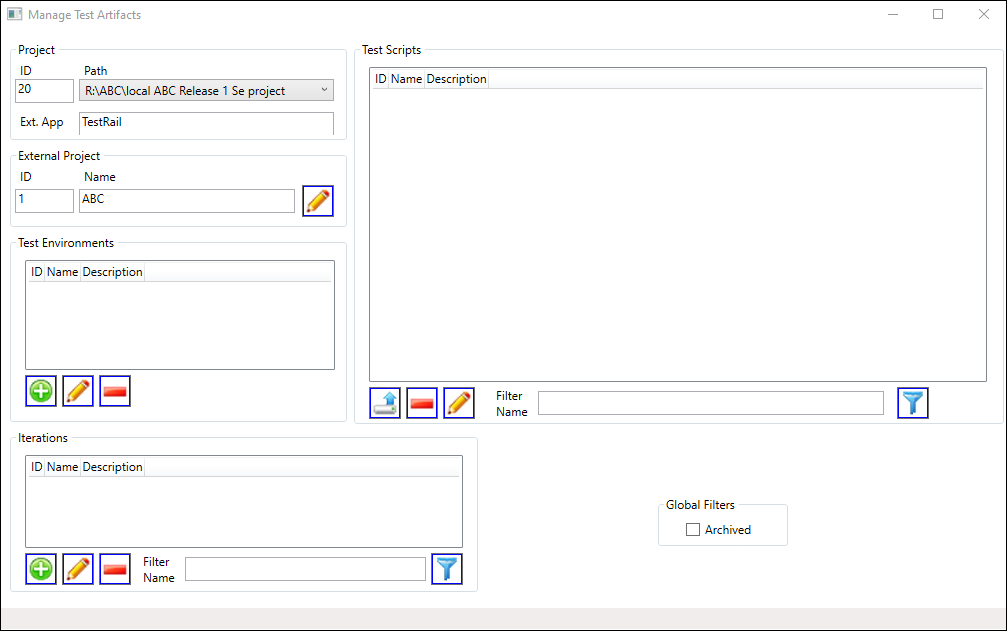Click the Project ID input field
The height and width of the screenshot is (631, 1007).
[x=44, y=90]
